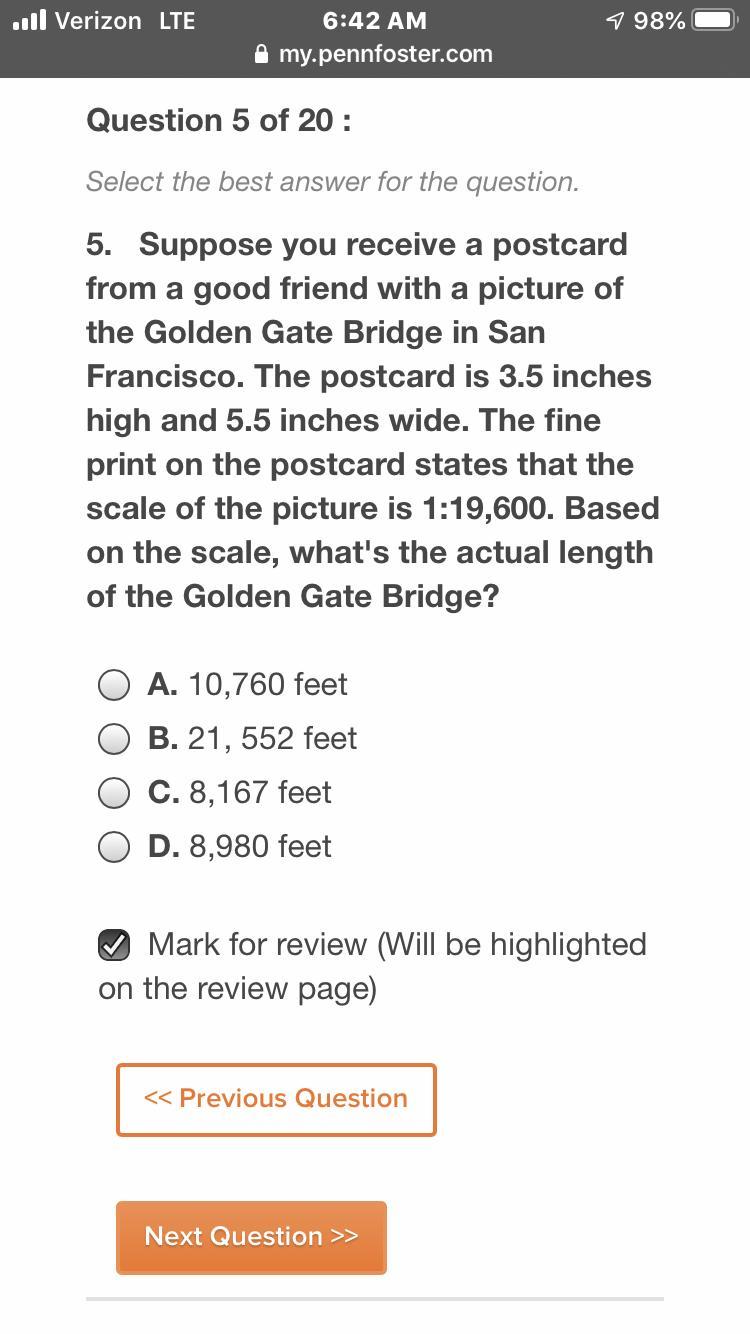
Task: Advance with Next Question button
Action: coord(251,1237)
